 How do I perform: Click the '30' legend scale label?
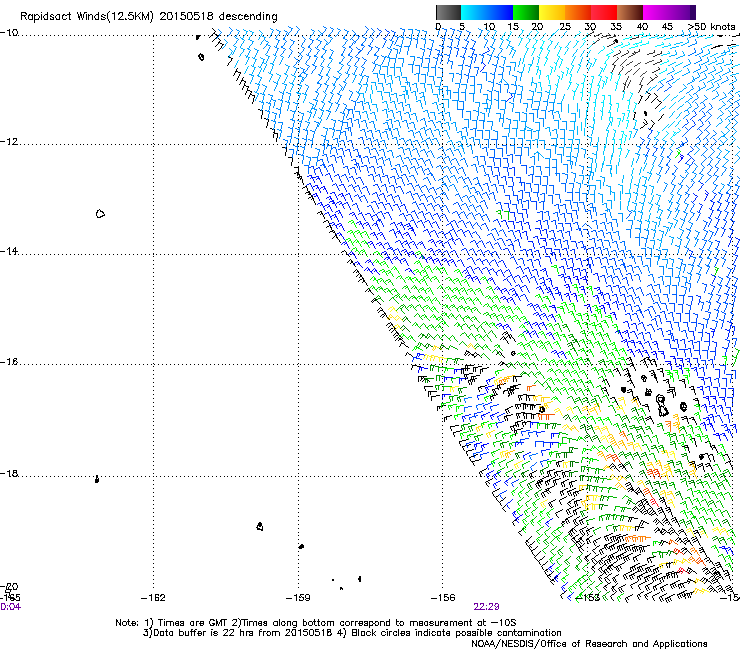(x=590, y=26)
